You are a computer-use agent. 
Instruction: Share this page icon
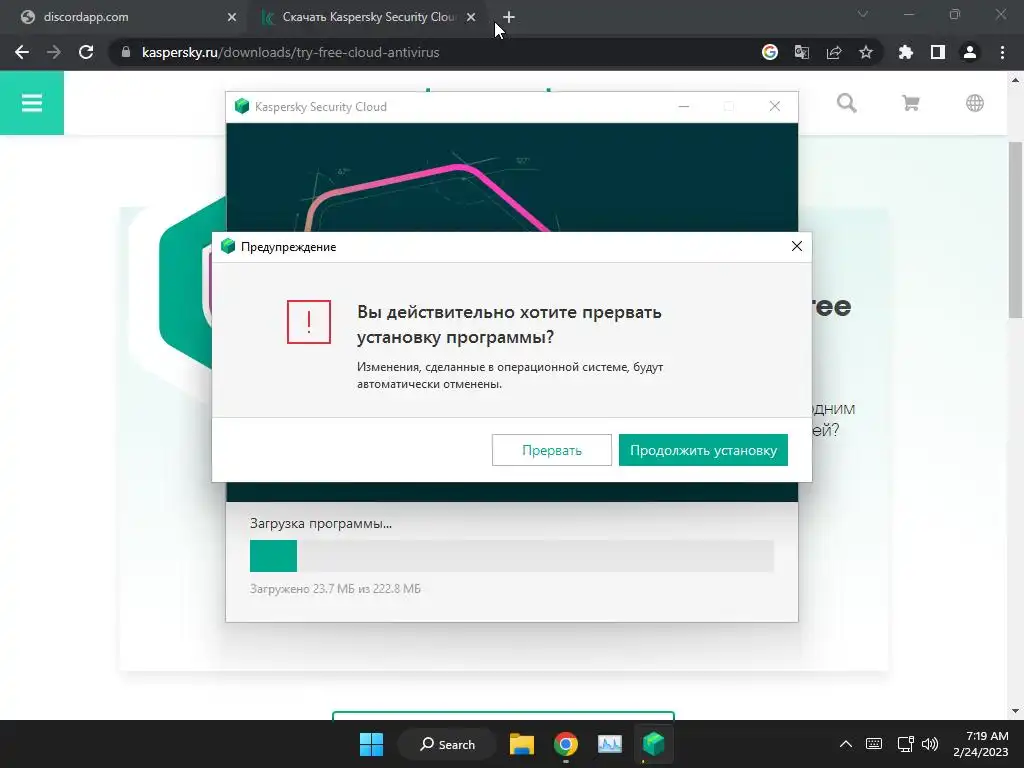[x=834, y=52]
